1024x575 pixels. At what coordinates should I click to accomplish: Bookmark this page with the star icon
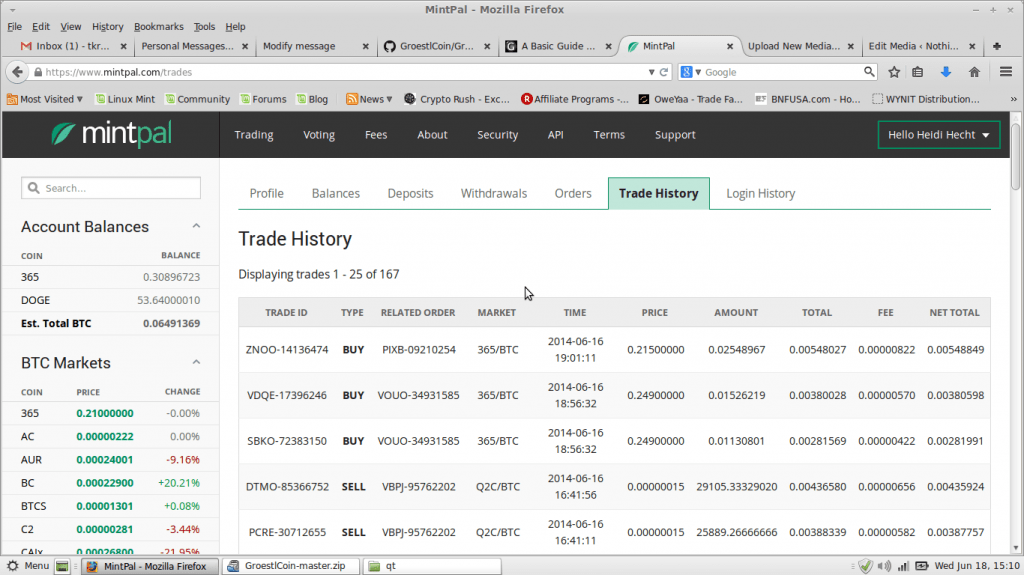click(x=894, y=72)
